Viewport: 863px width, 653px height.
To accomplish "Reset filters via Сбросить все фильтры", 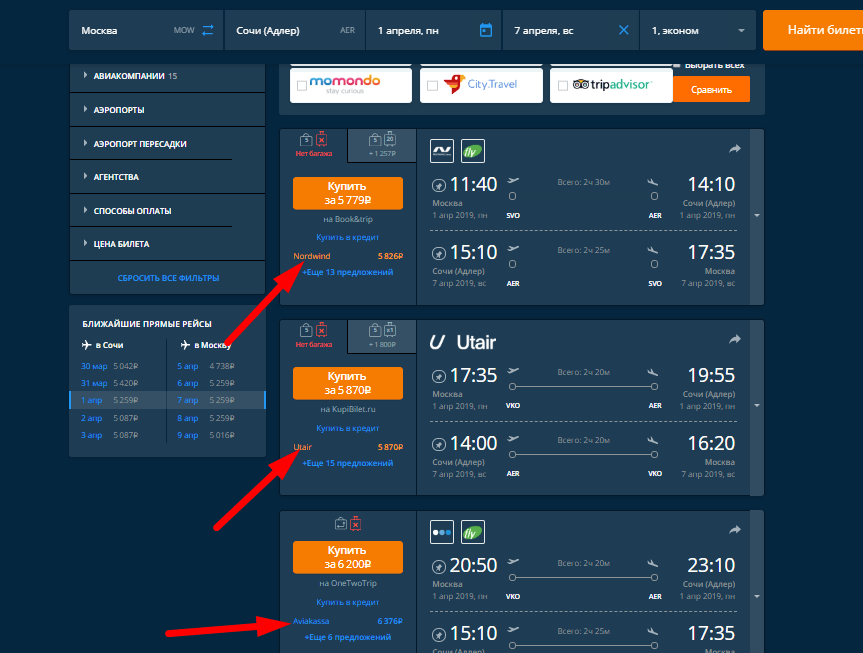I will [168, 278].
